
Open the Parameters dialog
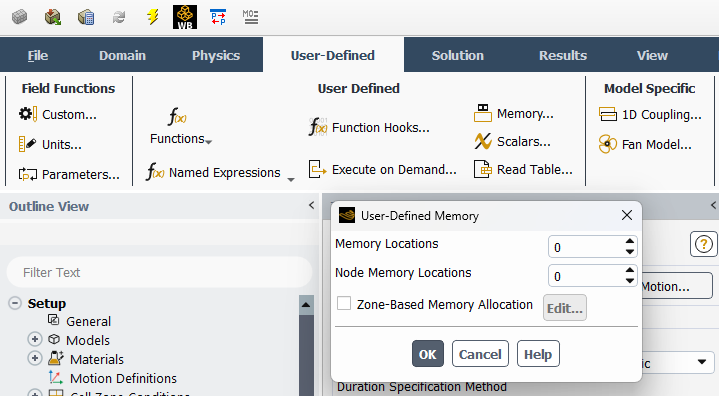click(69, 174)
